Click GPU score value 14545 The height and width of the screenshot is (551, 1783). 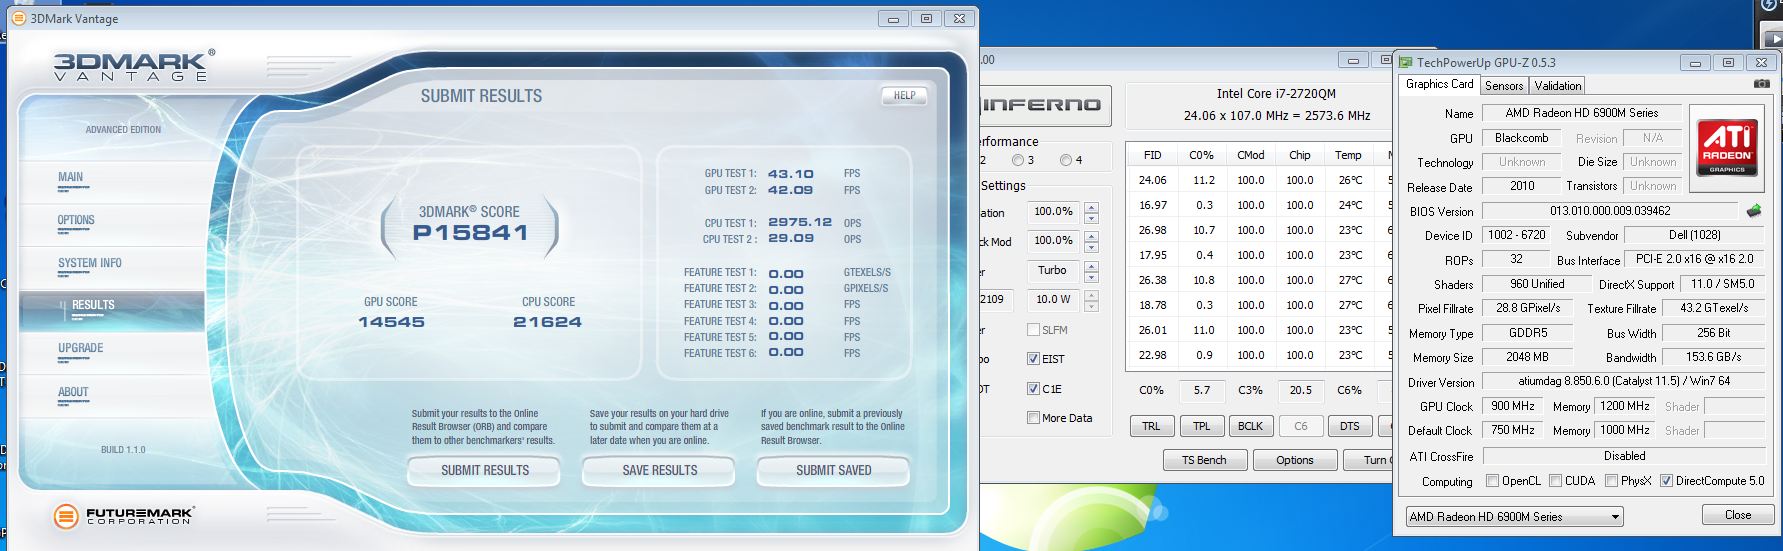click(x=391, y=322)
